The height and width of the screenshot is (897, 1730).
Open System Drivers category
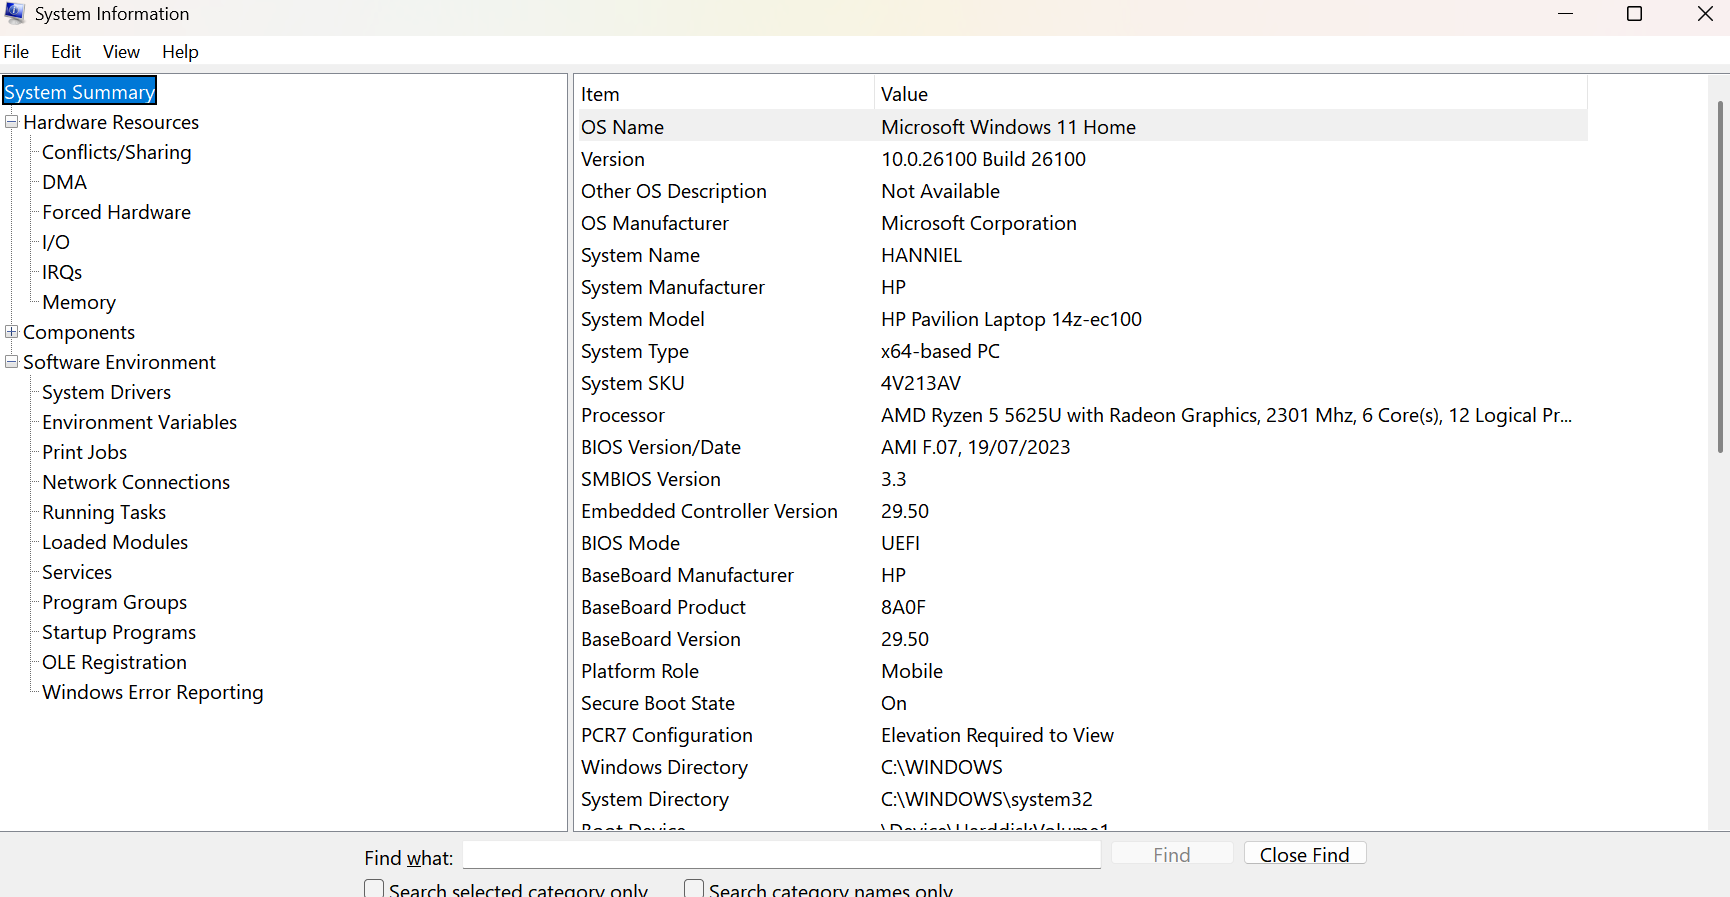click(106, 392)
